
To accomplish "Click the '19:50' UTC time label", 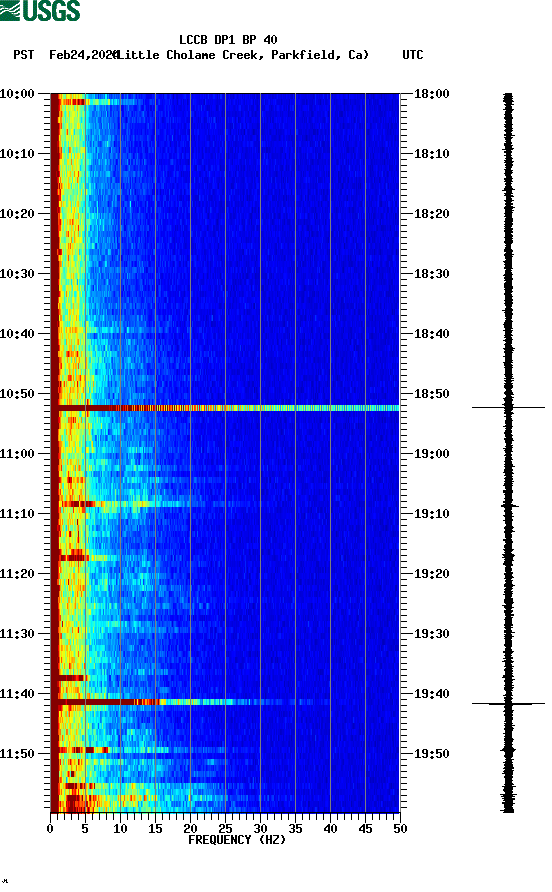I will 432,754.
